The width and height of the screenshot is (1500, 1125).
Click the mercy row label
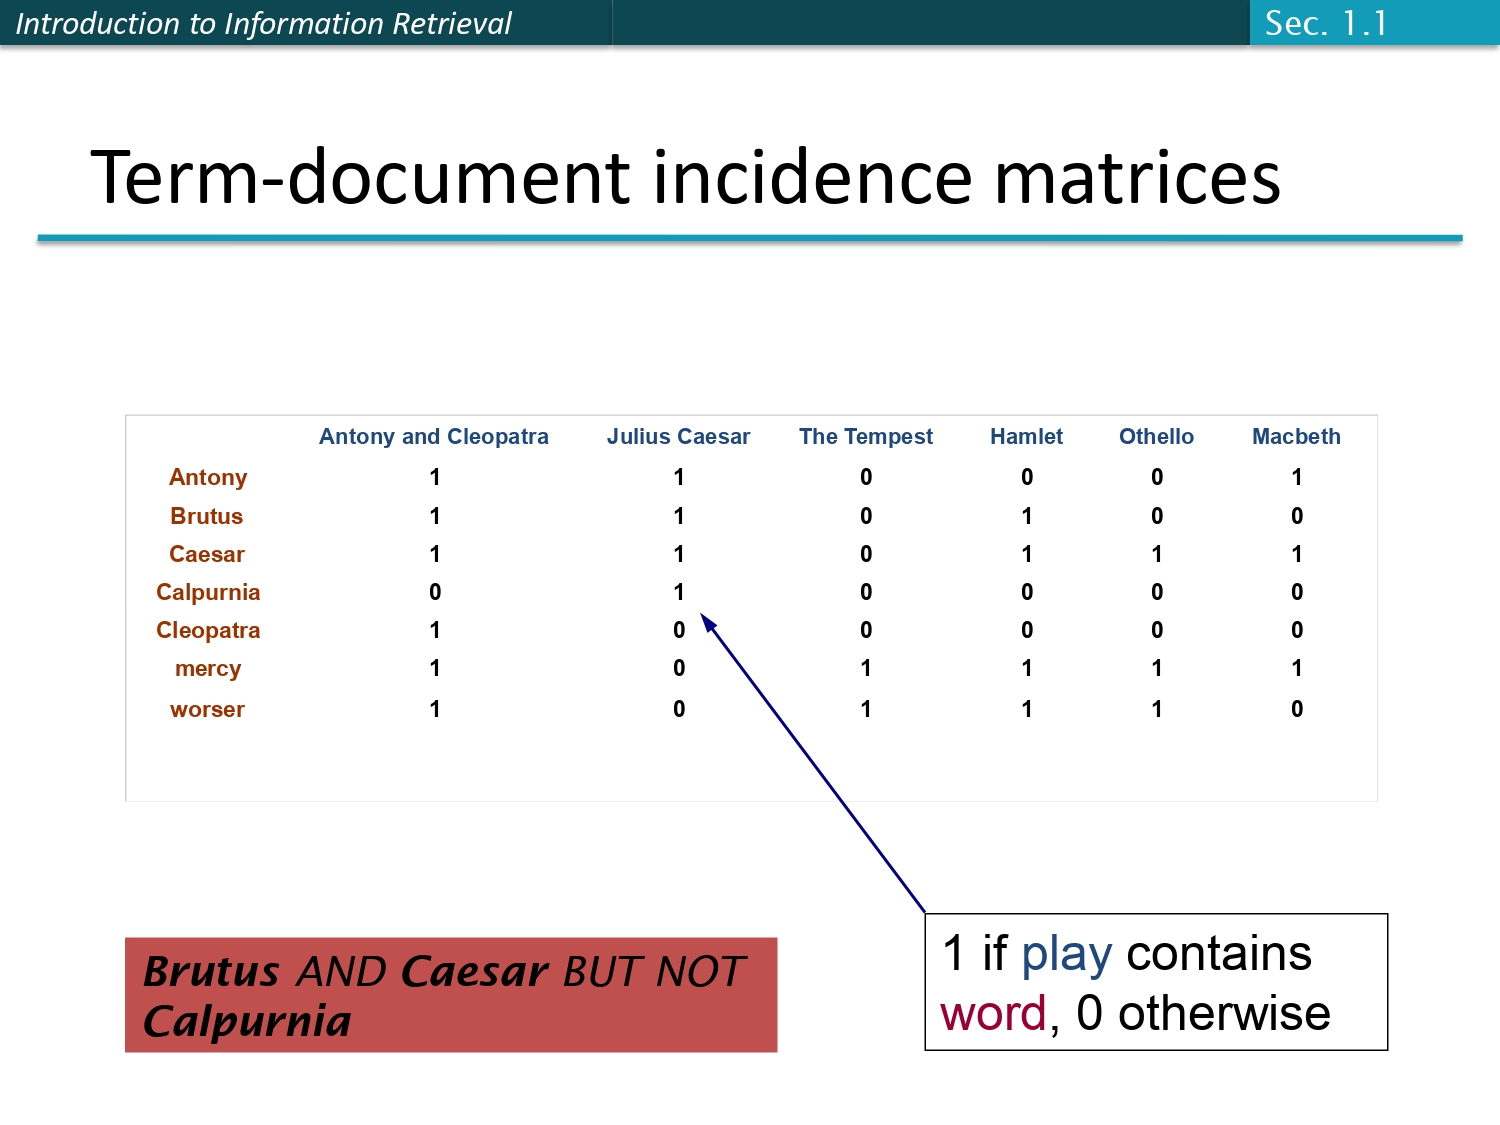pos(207,668)
